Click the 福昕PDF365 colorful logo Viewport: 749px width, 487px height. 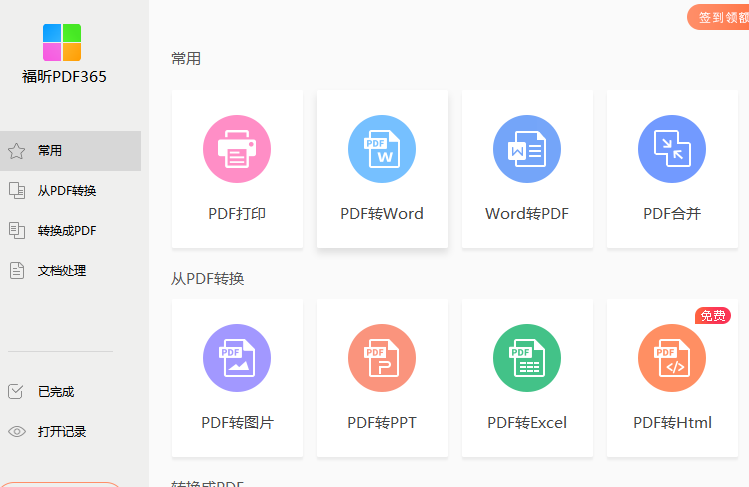pyautogui.click(x=62, y=42)
